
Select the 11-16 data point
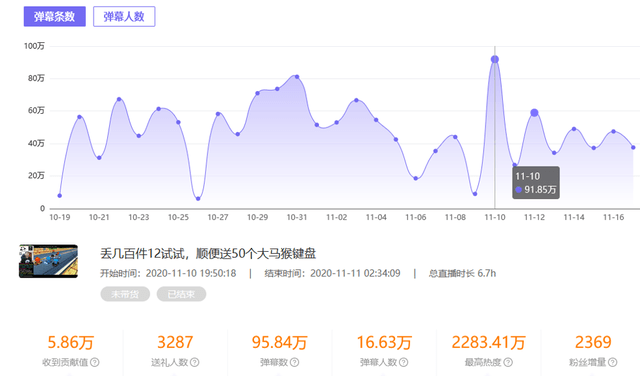613,131
